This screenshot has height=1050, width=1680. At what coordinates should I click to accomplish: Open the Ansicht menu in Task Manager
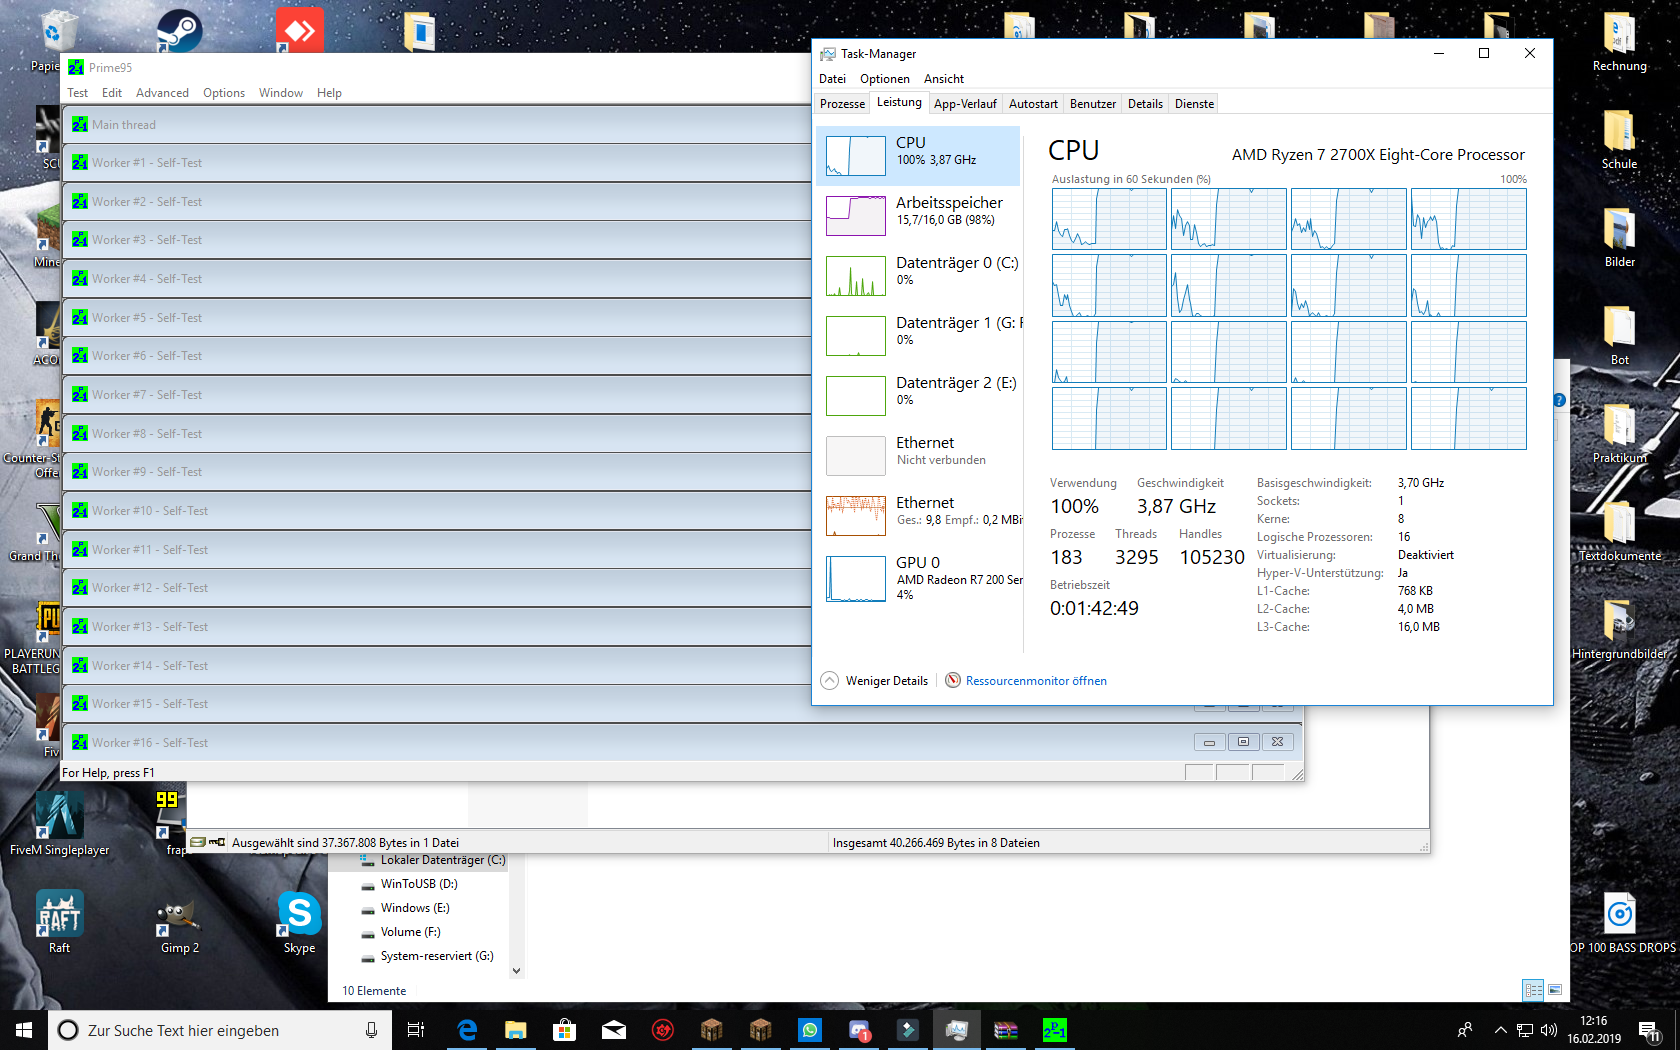click(944, 79)
